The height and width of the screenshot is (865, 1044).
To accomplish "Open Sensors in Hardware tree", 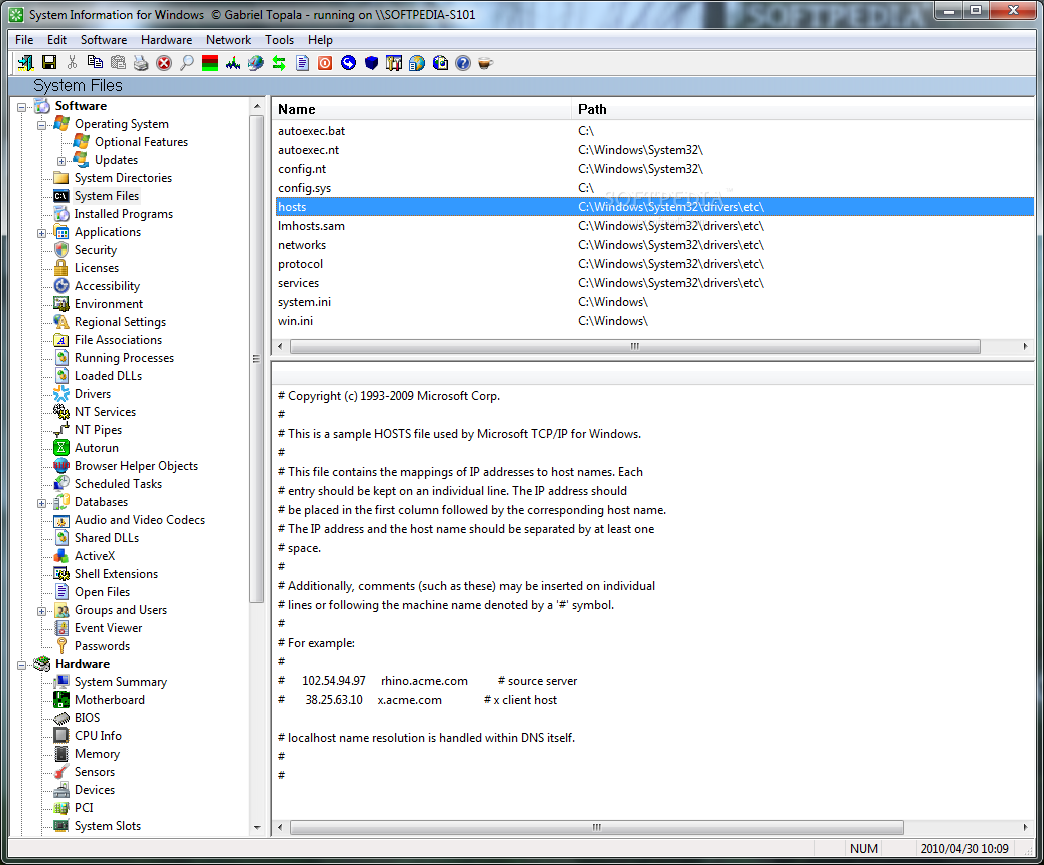I will pos(95,771).
